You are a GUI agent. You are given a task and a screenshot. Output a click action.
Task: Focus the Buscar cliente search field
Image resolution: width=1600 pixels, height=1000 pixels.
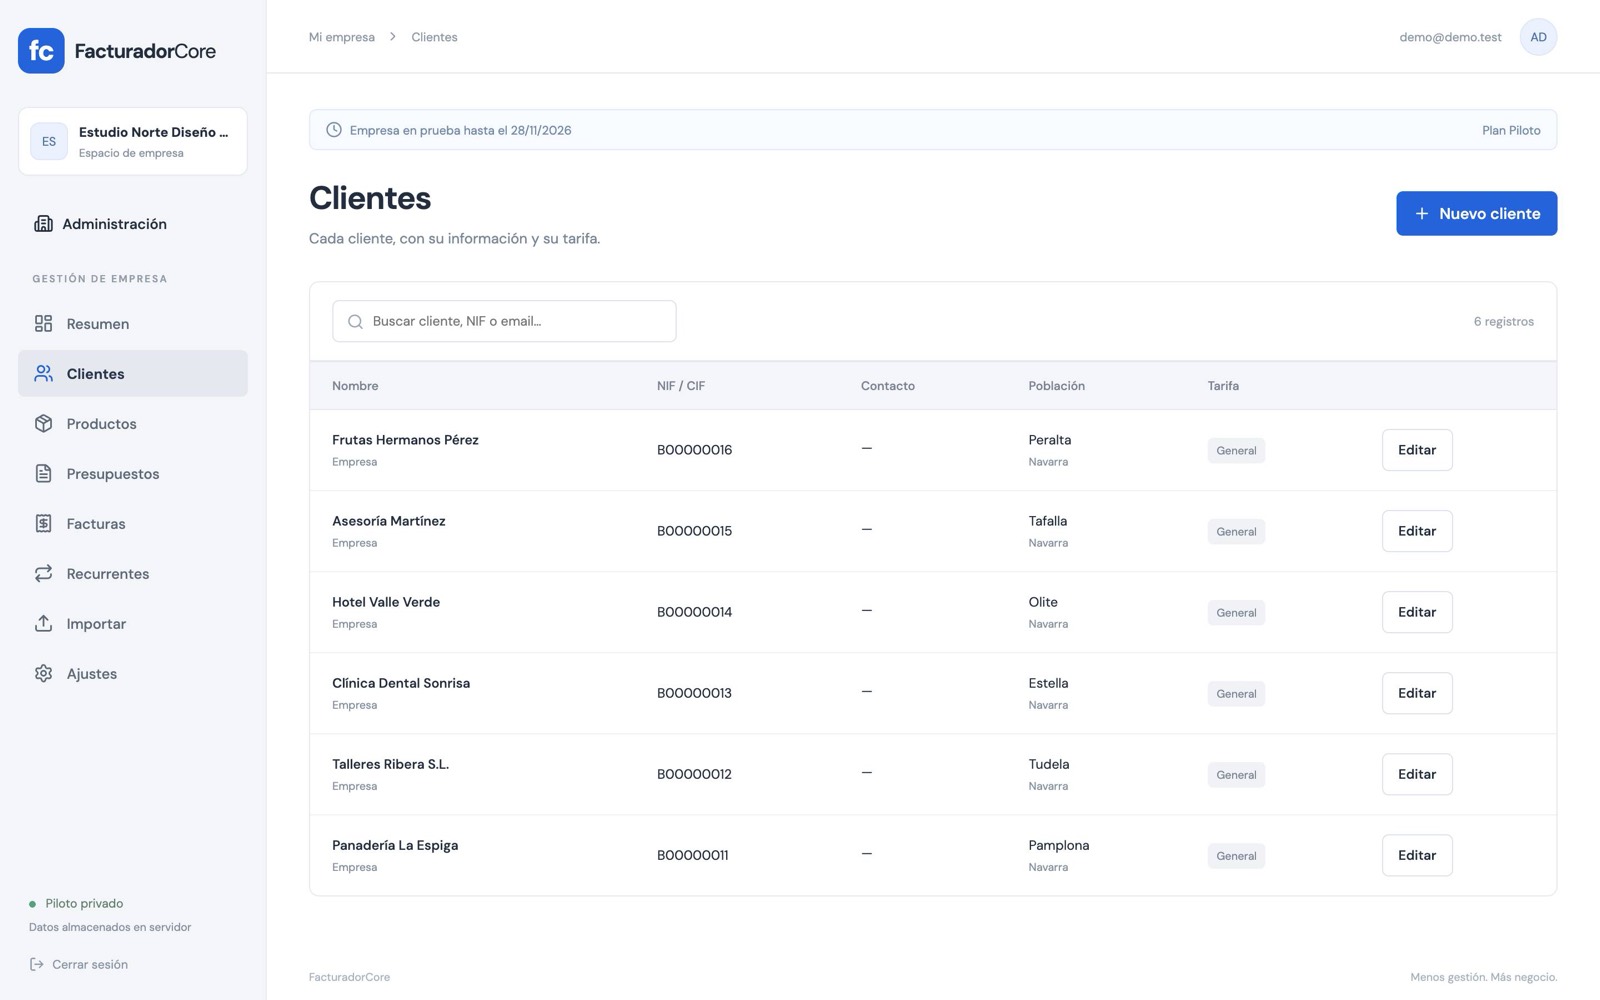(504, 321)
